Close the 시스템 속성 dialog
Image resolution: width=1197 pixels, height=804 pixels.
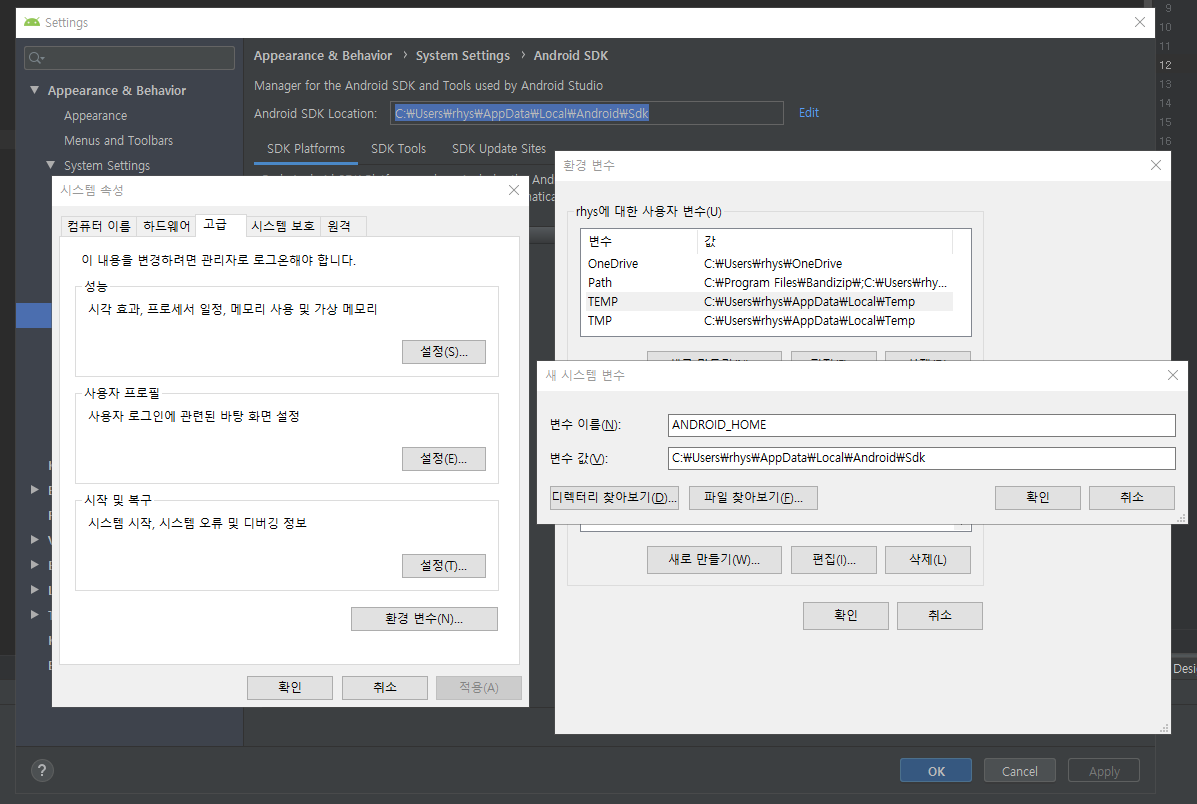(514, 190)
